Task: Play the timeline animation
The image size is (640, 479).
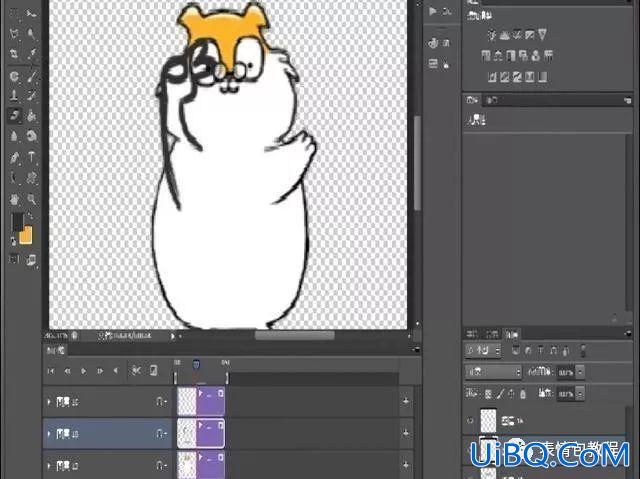Action: coord(84,371)
